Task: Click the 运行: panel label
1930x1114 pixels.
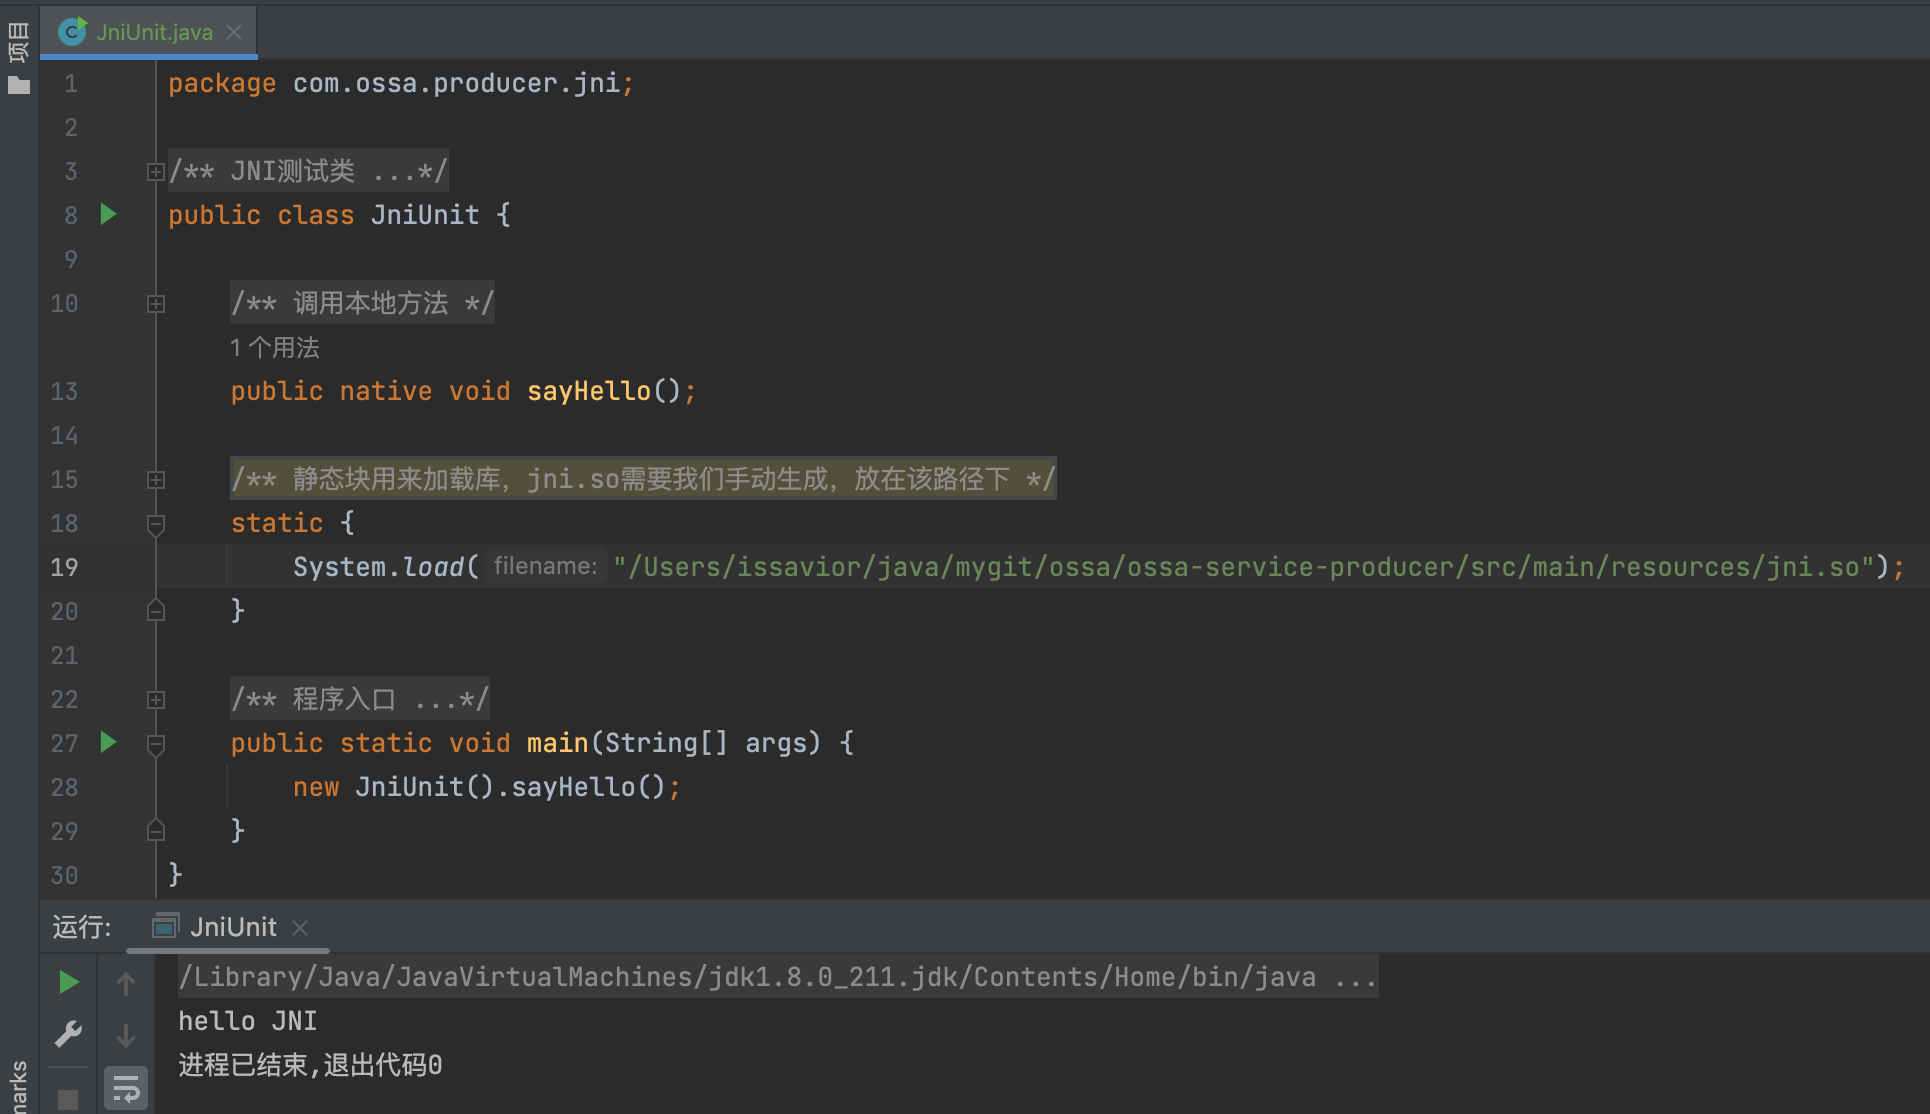Action: (x=82, y=927)
